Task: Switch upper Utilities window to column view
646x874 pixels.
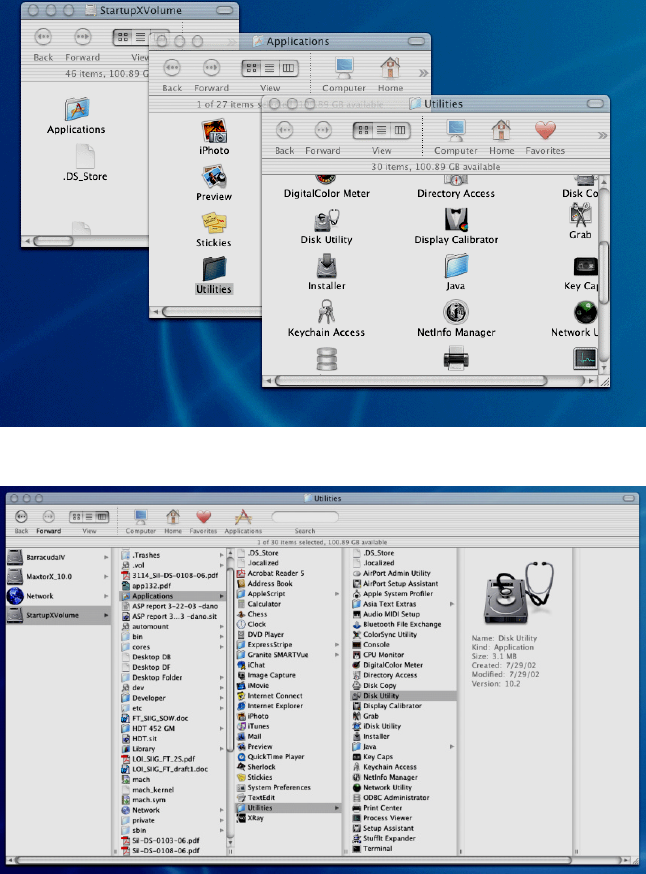Action: tap(400, 130)
